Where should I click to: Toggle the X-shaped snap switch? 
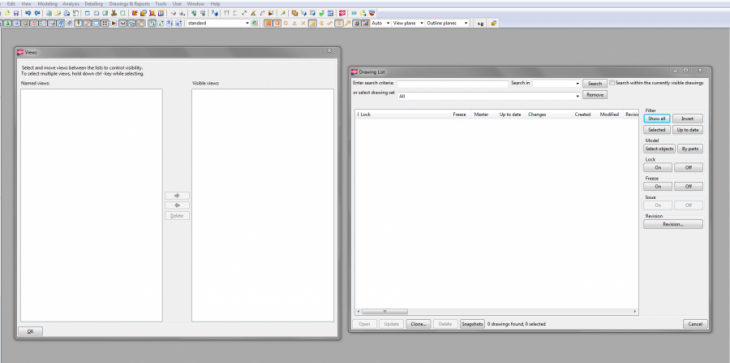pyautogui.click(x=303, y=23)
